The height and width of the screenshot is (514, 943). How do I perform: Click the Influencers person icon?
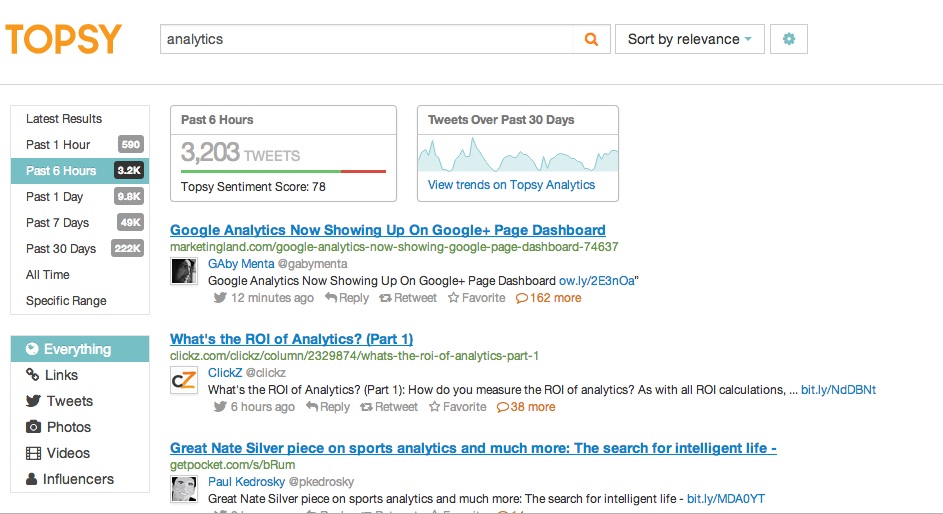point(31,479)
